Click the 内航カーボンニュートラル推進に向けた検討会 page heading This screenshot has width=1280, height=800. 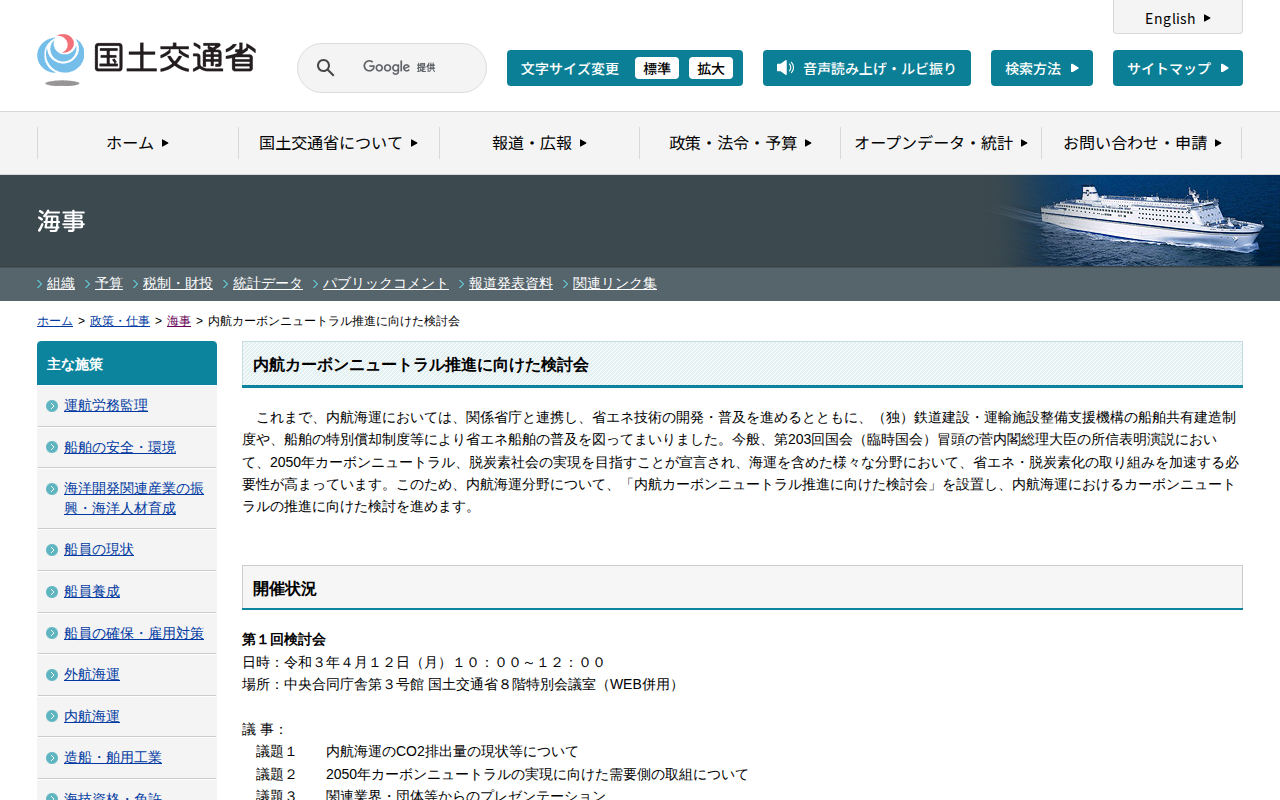[x=742, y=365]
